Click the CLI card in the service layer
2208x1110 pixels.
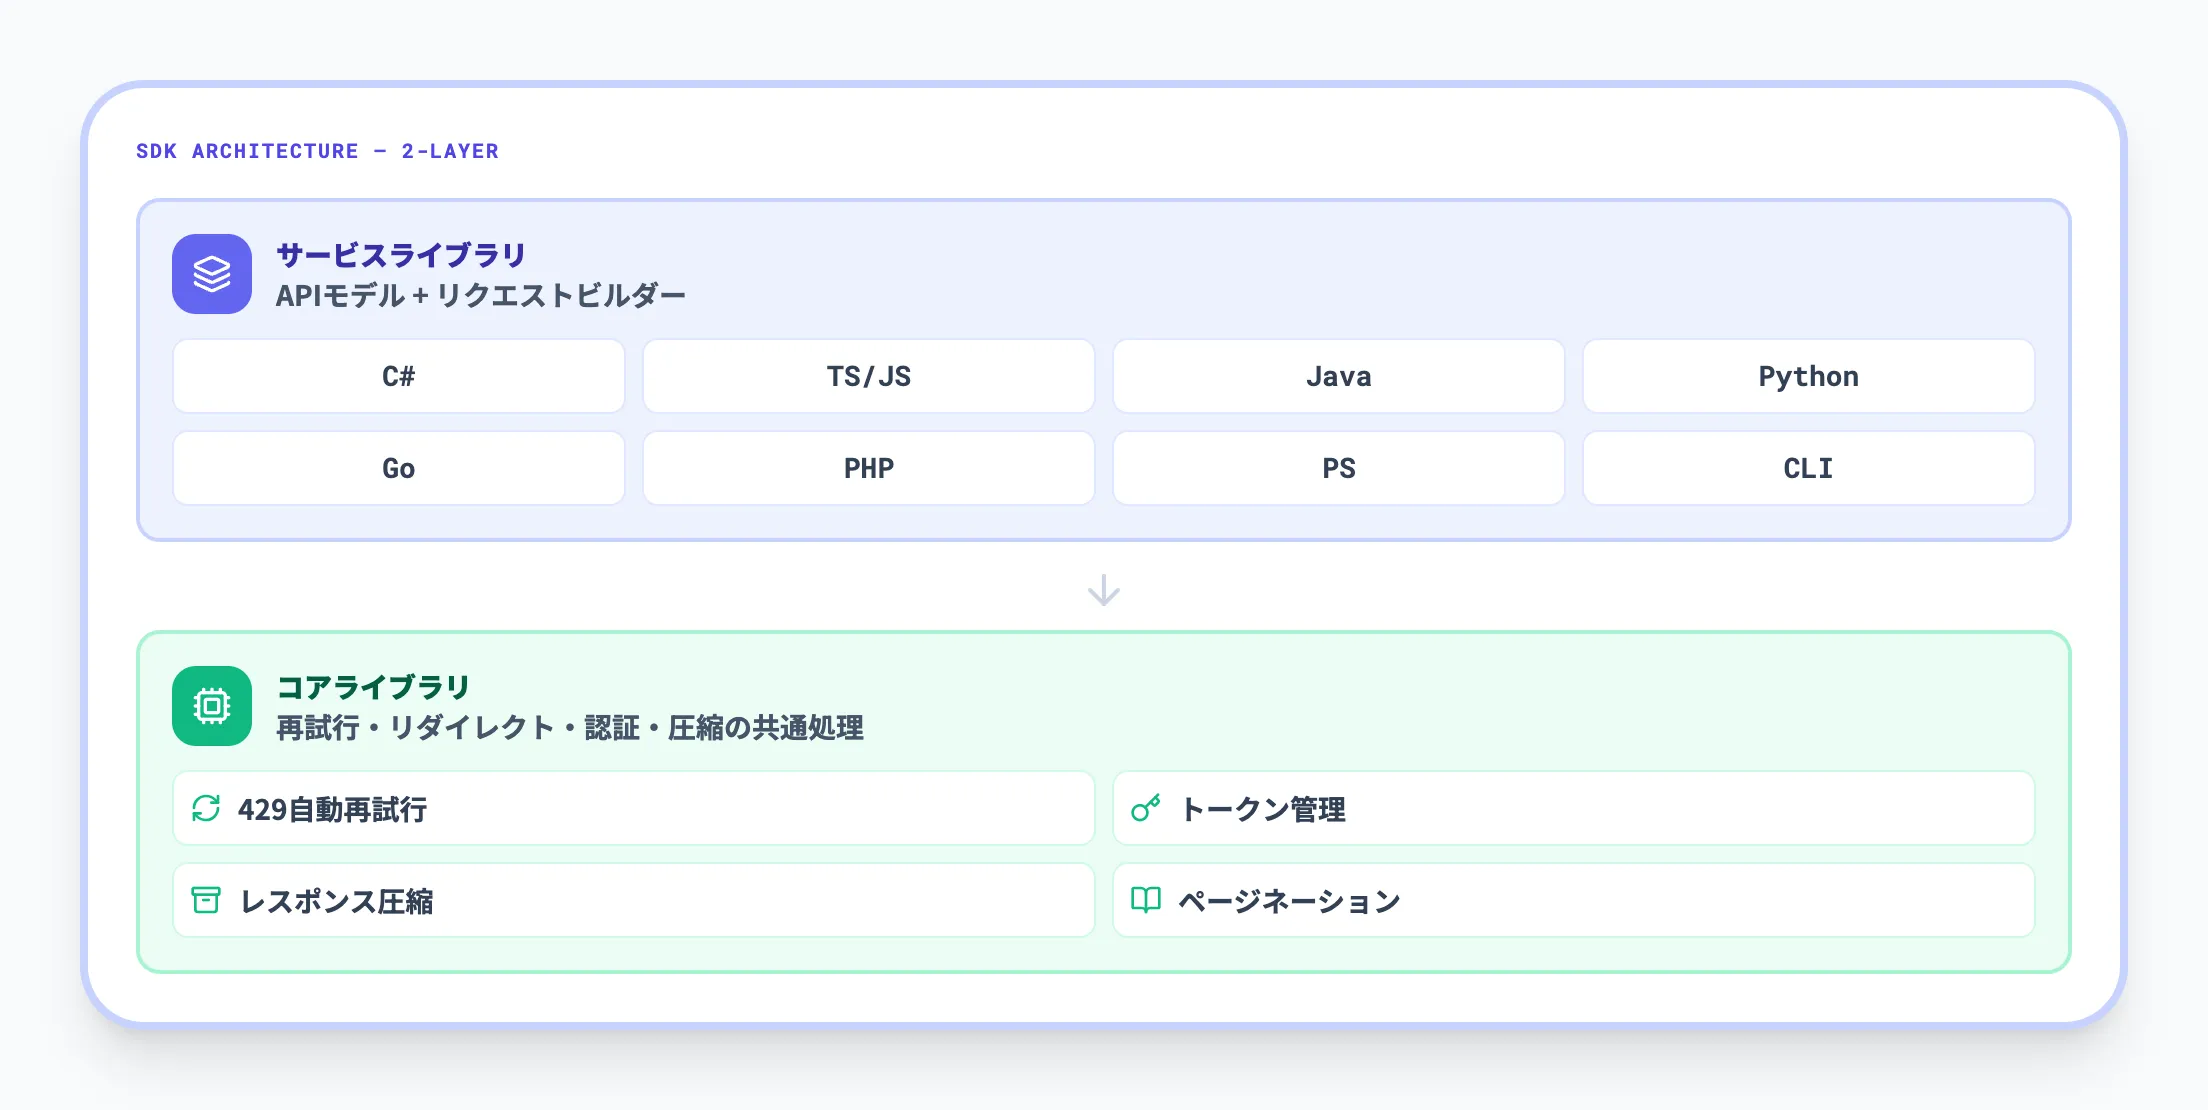[x=1808, y=468]
